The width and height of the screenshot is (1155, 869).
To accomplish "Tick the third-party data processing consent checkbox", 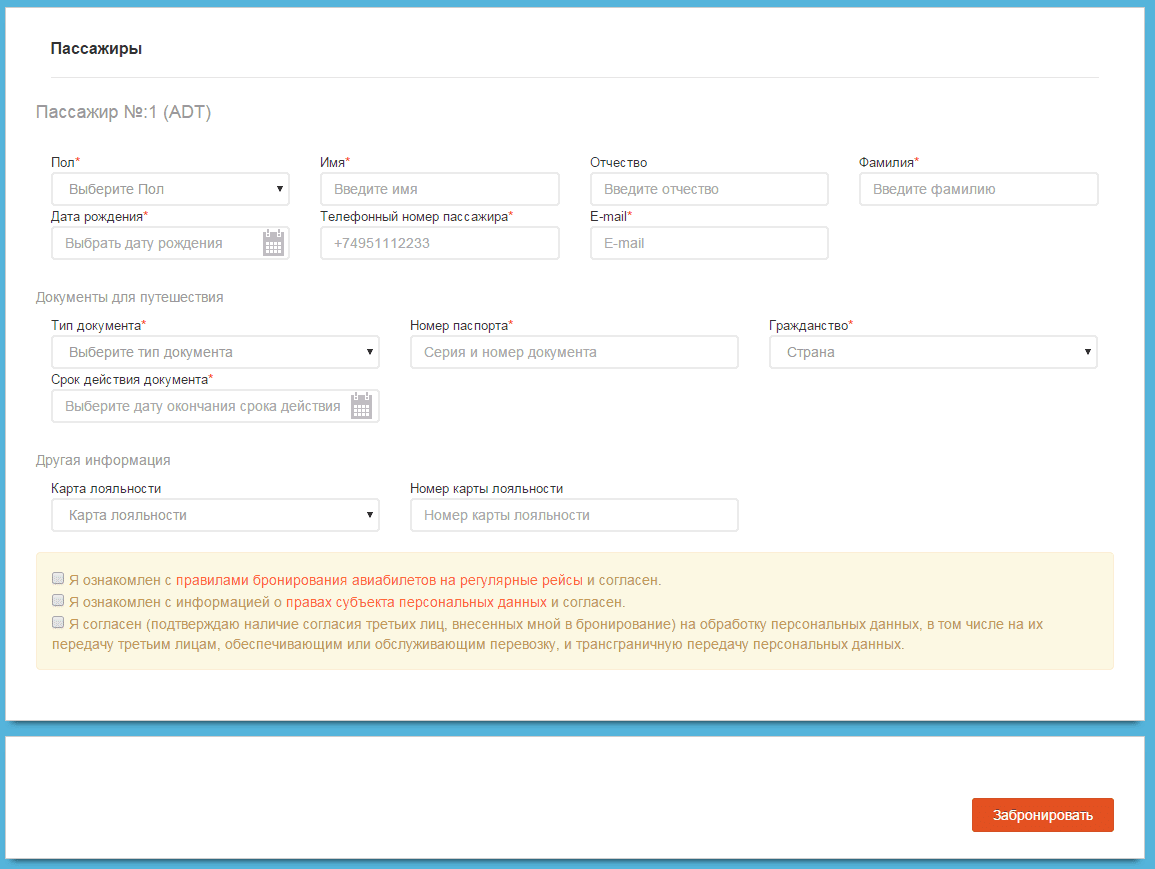I will [57, 622].
